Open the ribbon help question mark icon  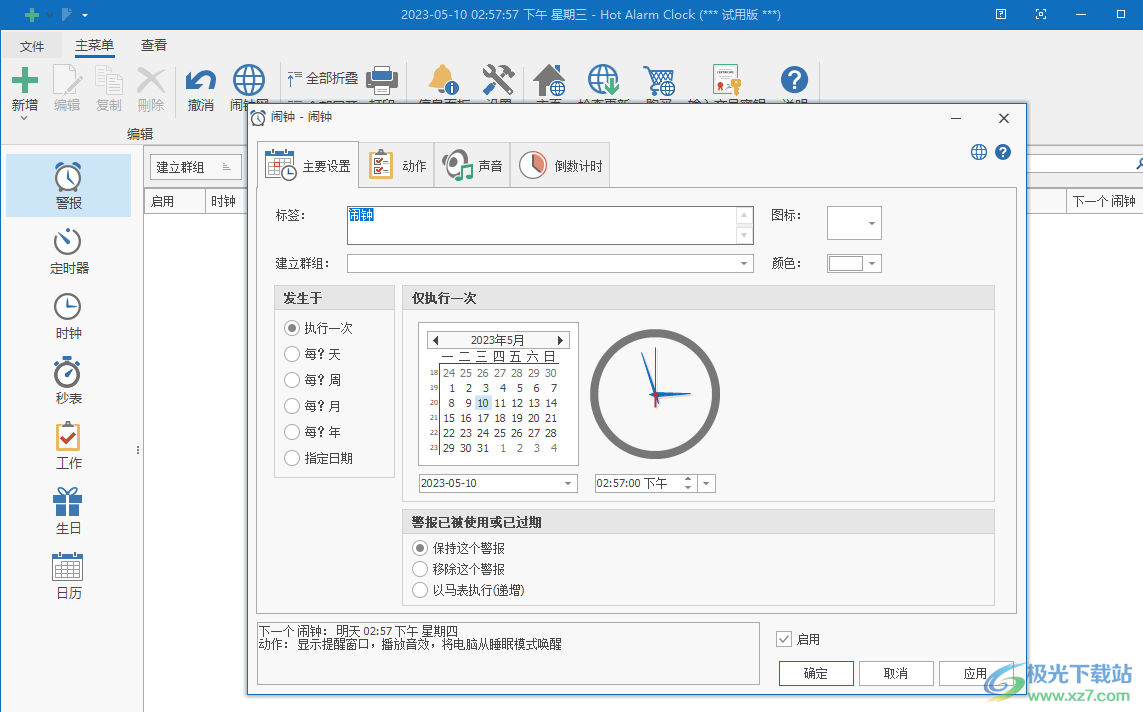tap(794, 80)
